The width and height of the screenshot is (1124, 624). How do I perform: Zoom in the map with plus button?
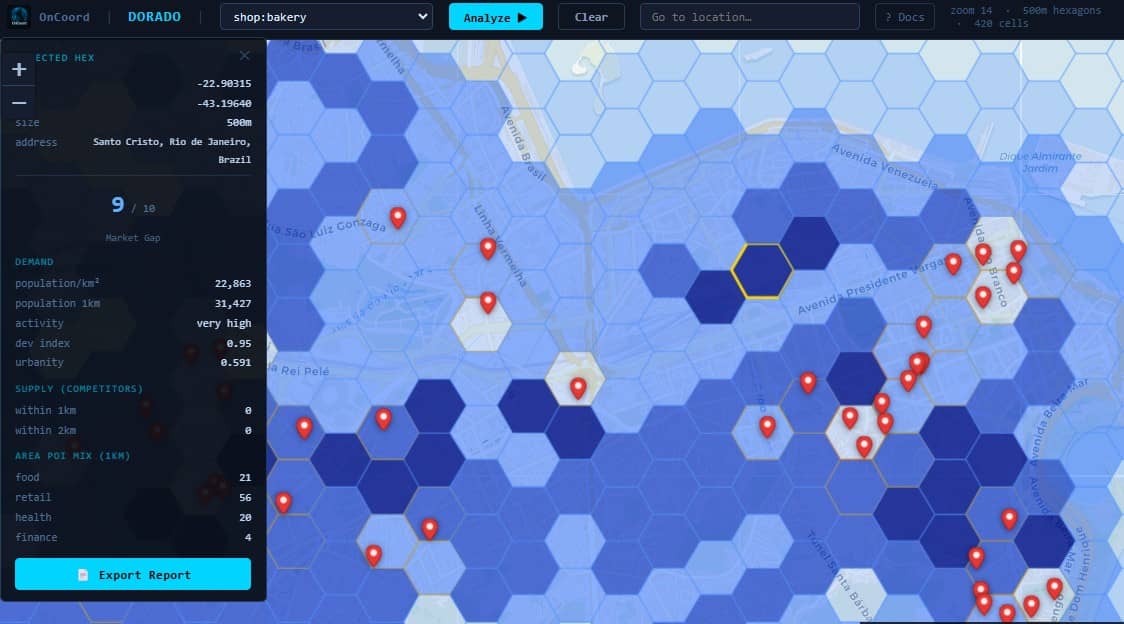click(x=19, y=70)
